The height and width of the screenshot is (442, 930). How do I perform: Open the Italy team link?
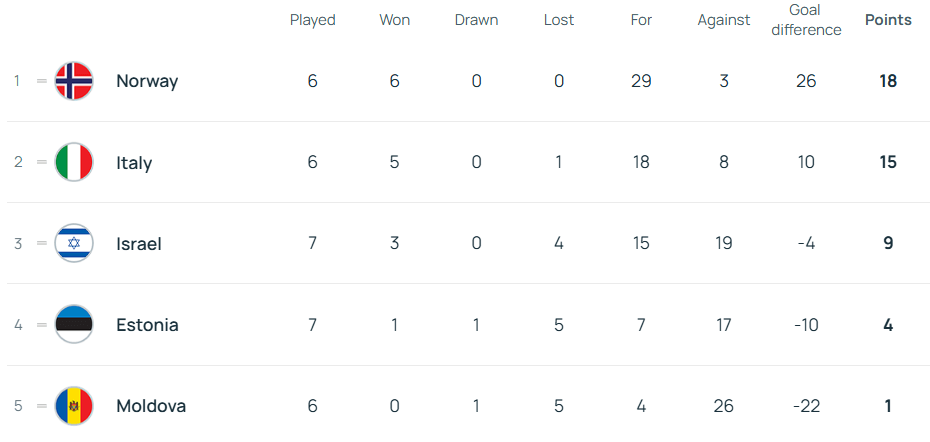tap(134, 162)
